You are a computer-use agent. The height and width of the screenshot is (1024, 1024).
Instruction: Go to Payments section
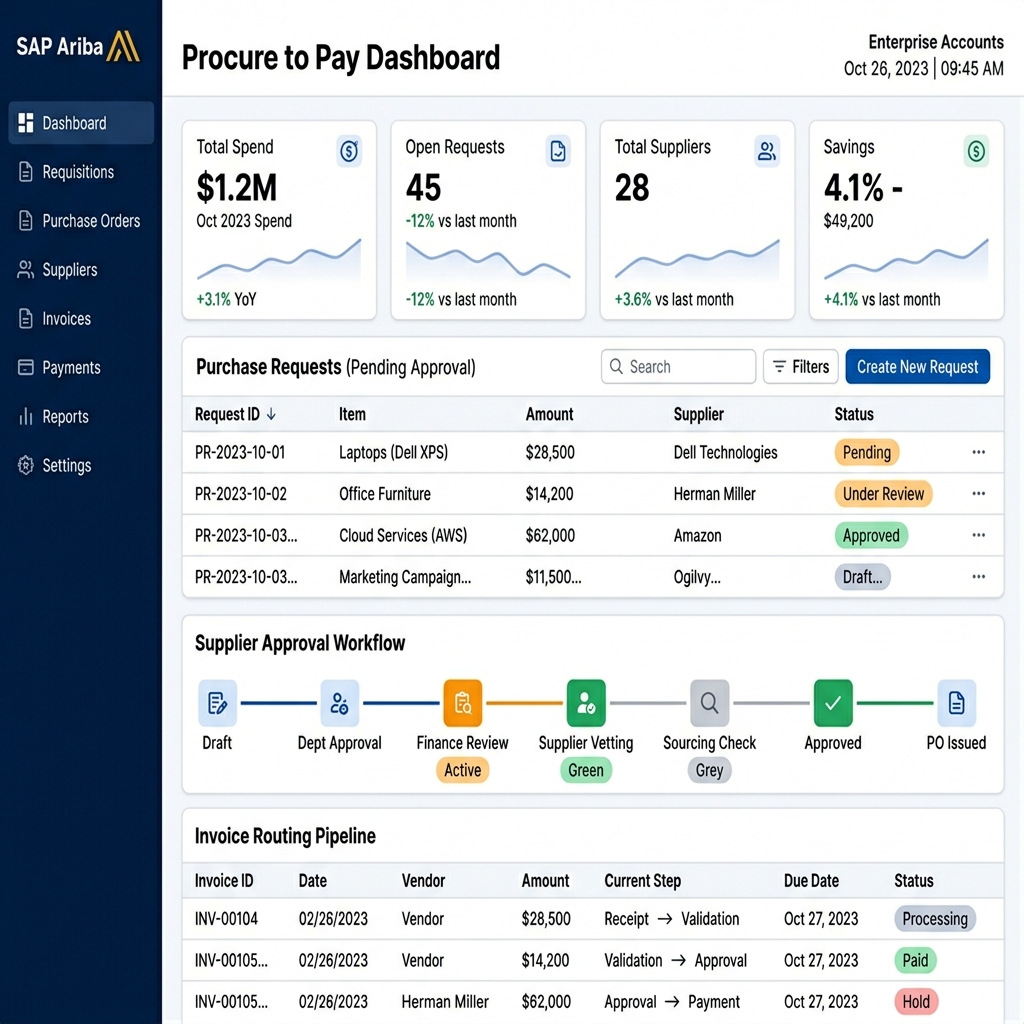pos(59,368)
